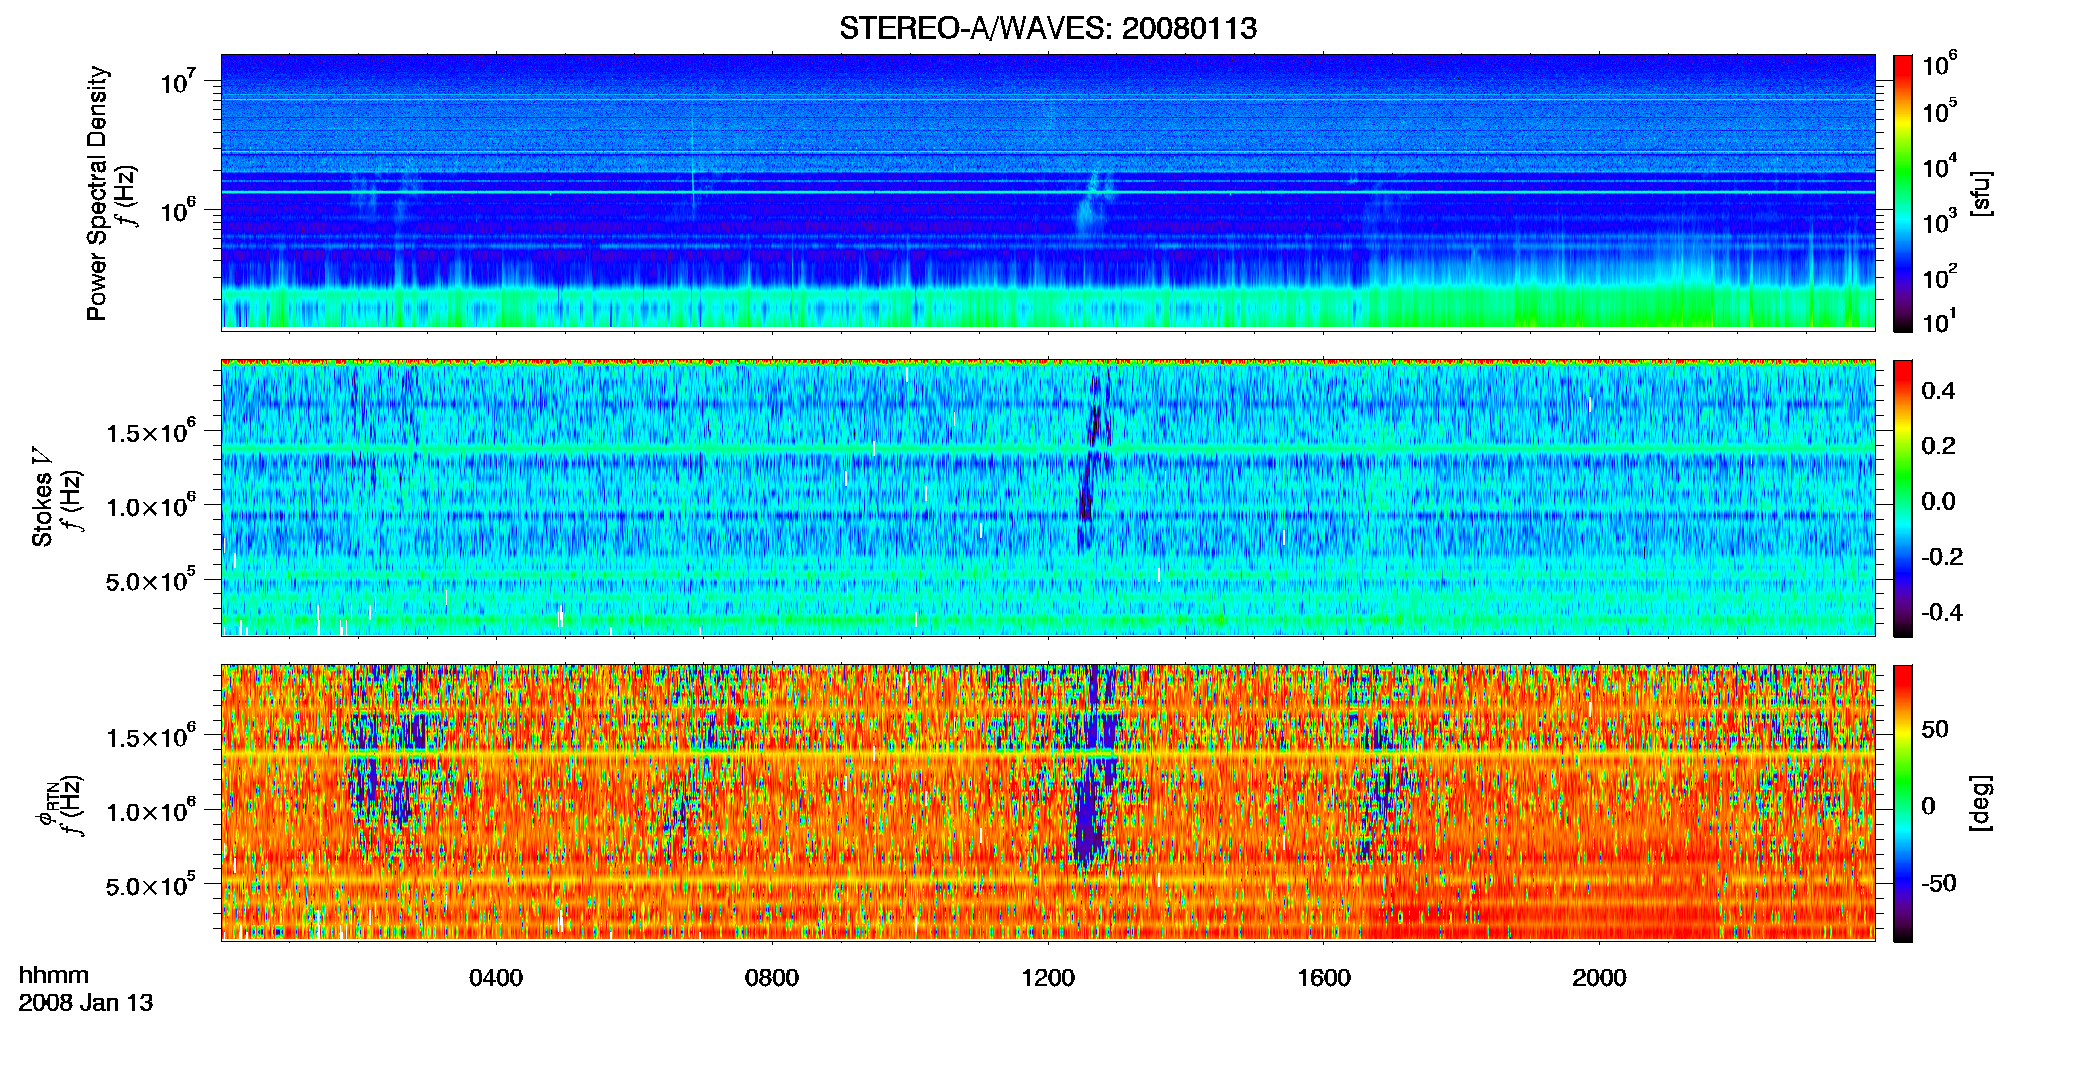Click the [sfu] colorbar unit label
This screenshot has height=1080, width=2096.
pos(1981,193)
